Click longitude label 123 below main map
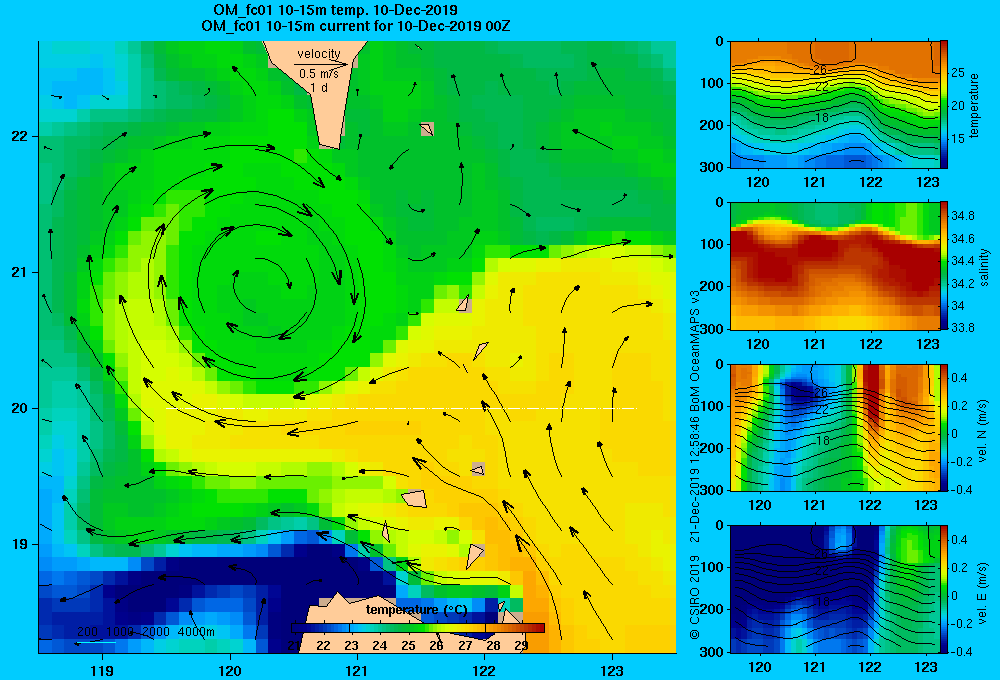This screenshot has height=680, width=1000. point(612,670)
